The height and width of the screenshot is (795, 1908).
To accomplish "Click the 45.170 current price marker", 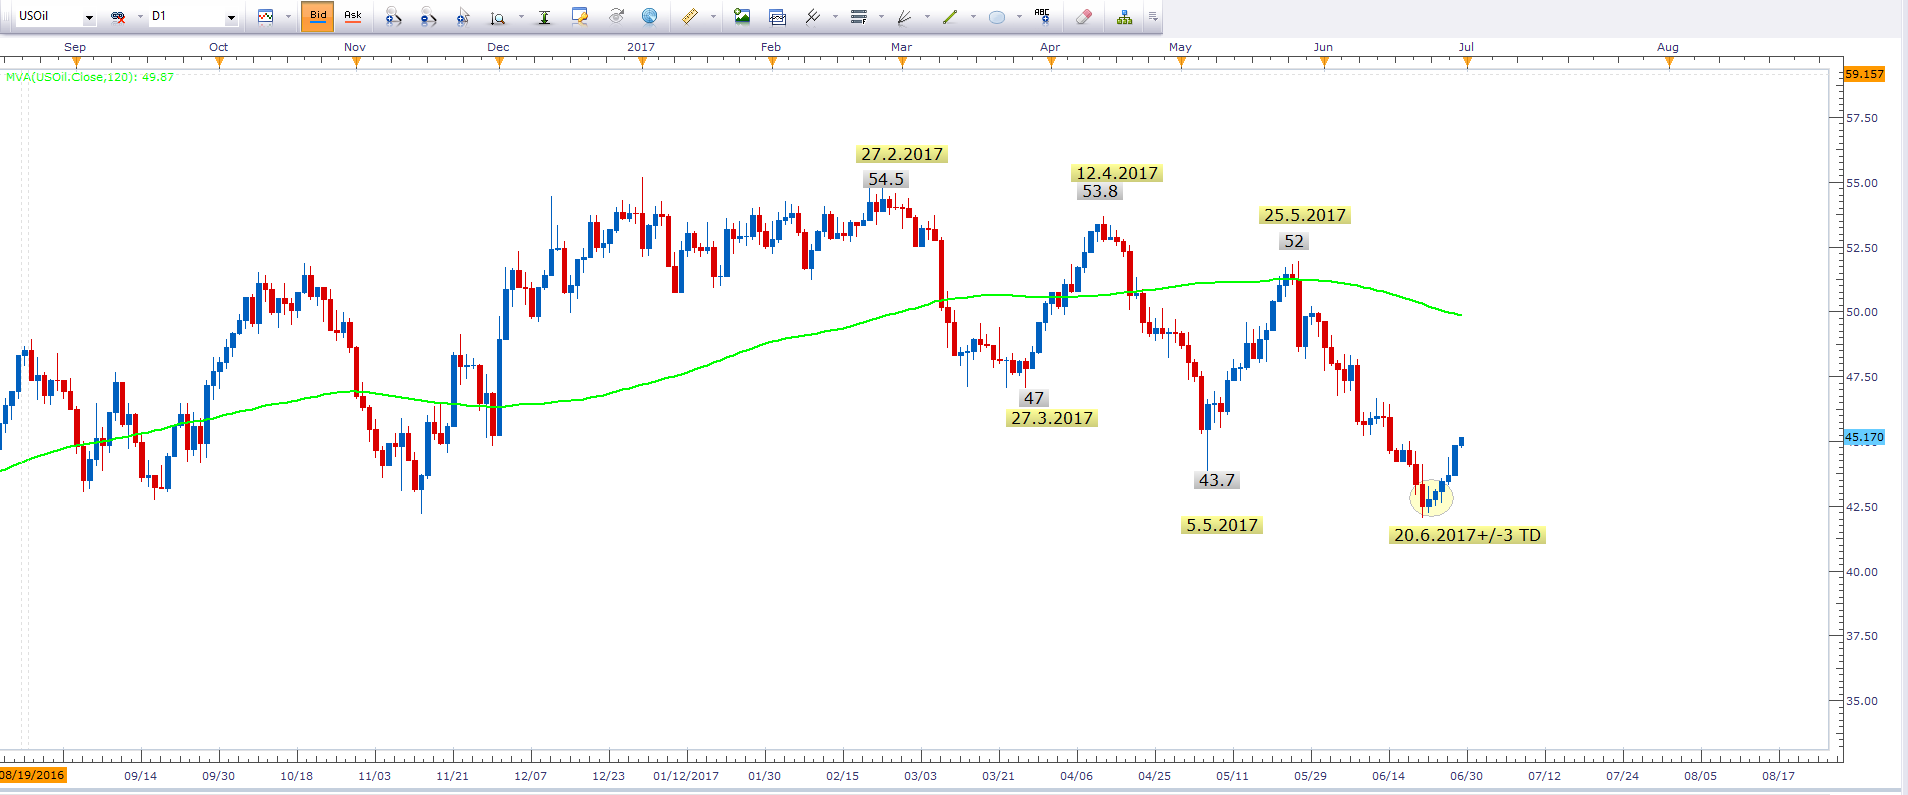I will point(1864,437).
